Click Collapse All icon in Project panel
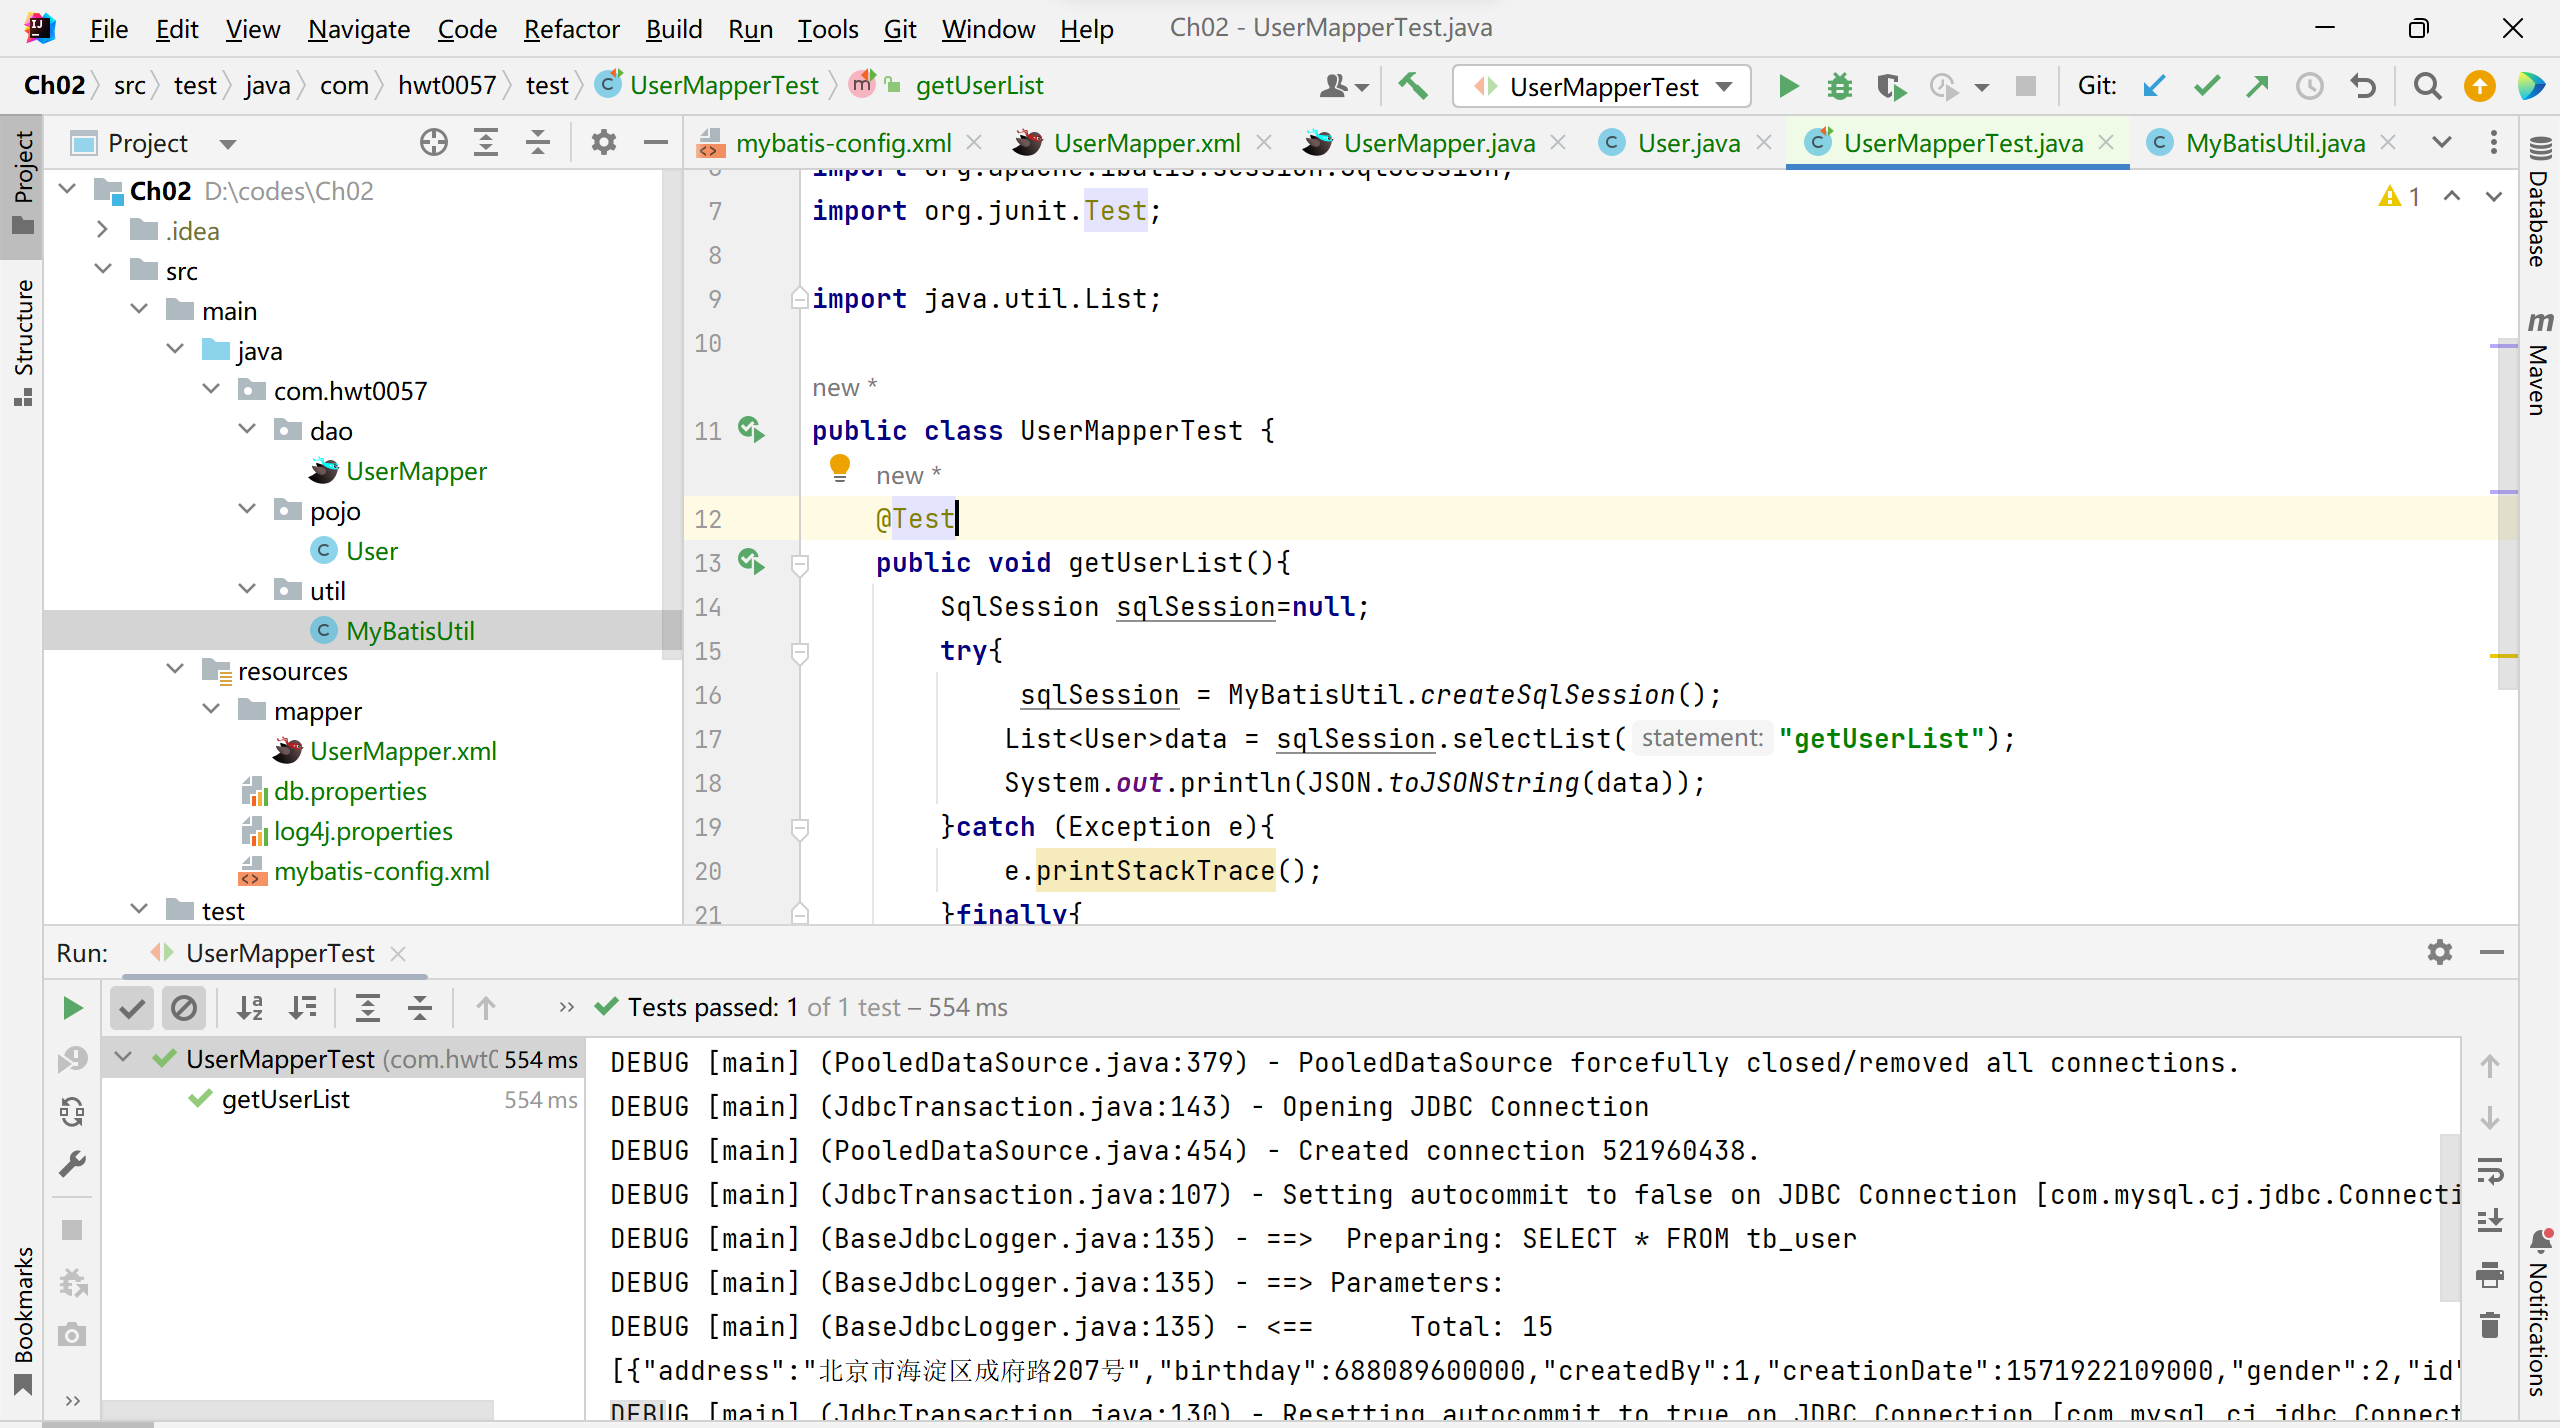 538,143
